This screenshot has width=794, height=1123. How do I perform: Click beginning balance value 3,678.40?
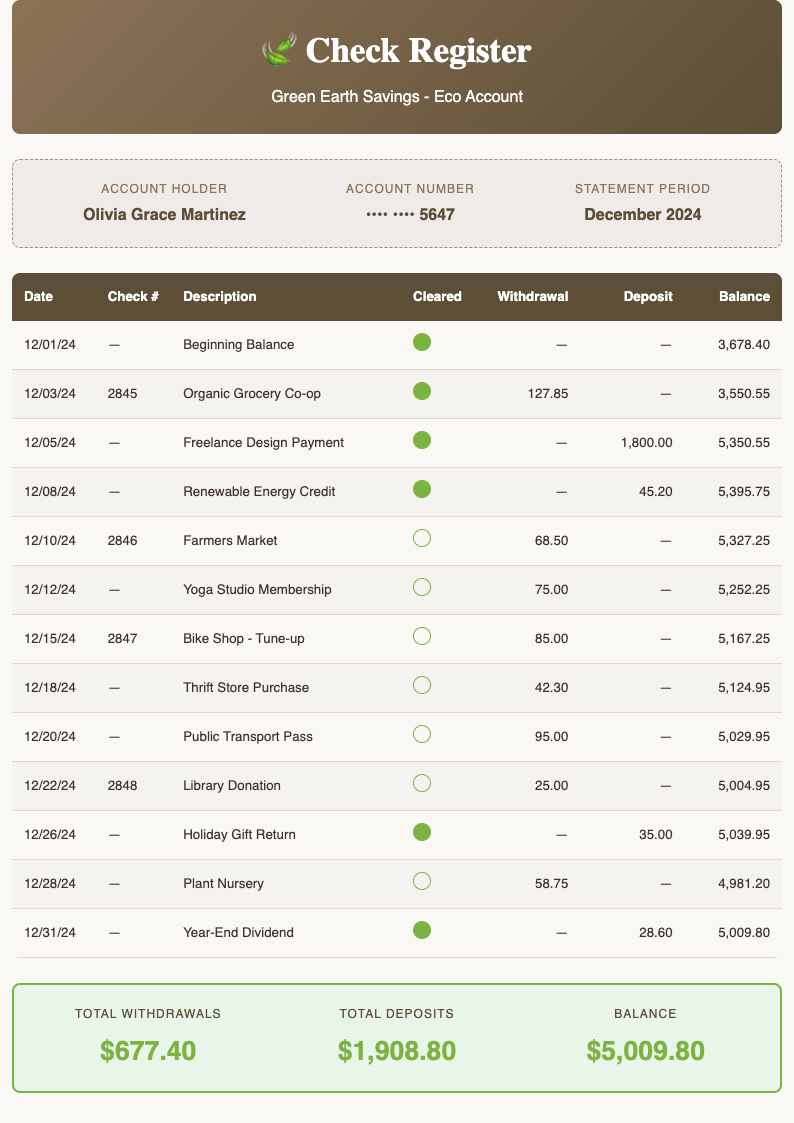744,344
